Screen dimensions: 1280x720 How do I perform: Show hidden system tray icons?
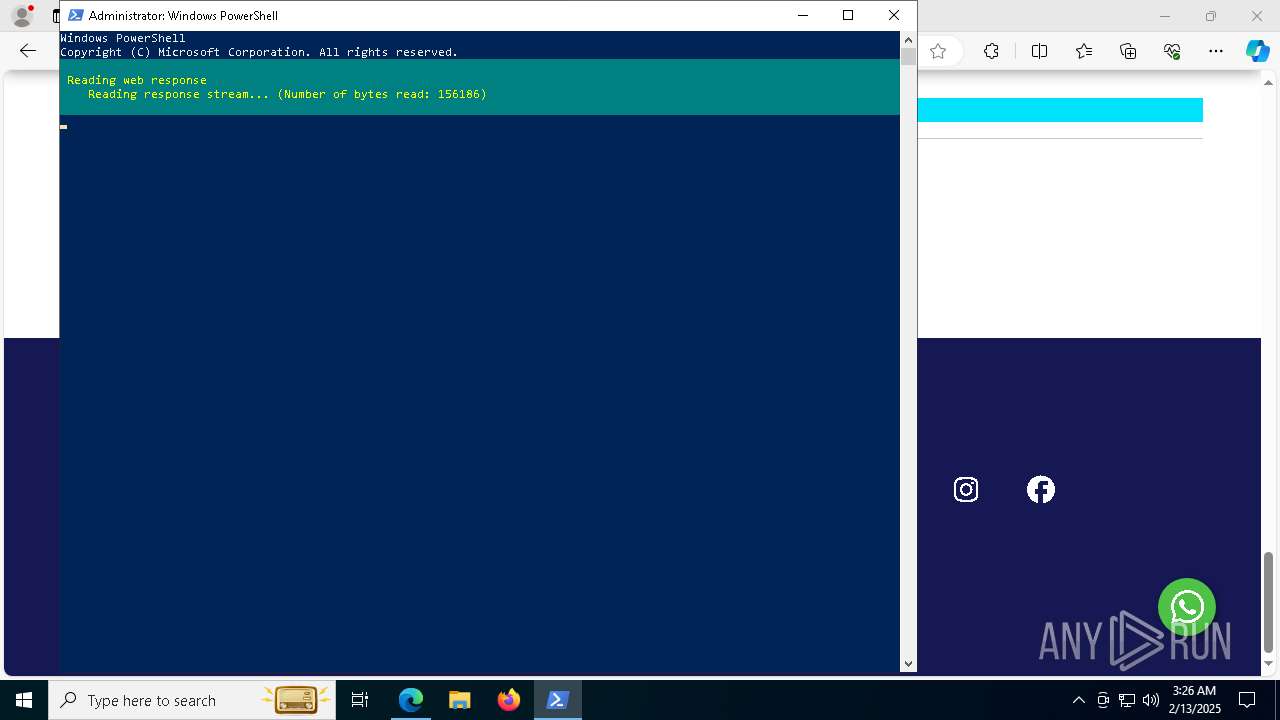(x=1078, y=700)
